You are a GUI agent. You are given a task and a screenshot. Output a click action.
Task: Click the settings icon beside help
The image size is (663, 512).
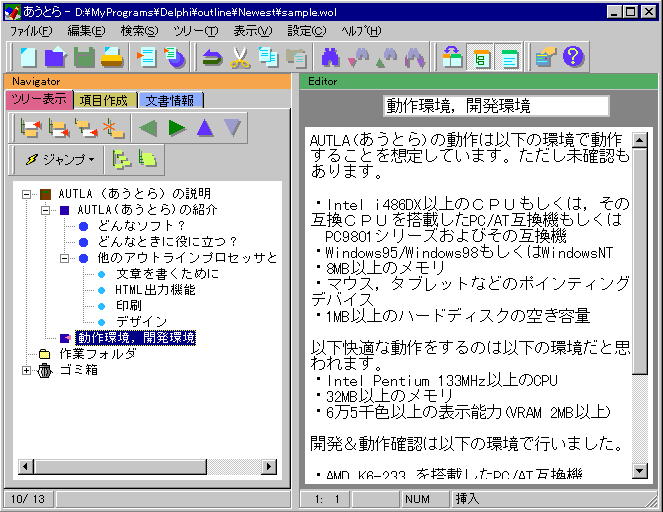tap(545, 57)
